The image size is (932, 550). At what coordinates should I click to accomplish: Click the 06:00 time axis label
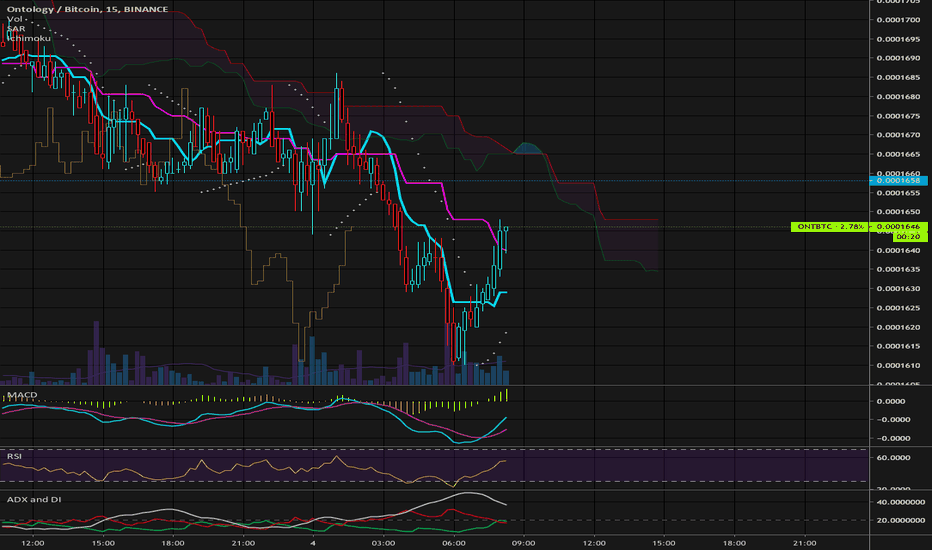click(454, 543)
